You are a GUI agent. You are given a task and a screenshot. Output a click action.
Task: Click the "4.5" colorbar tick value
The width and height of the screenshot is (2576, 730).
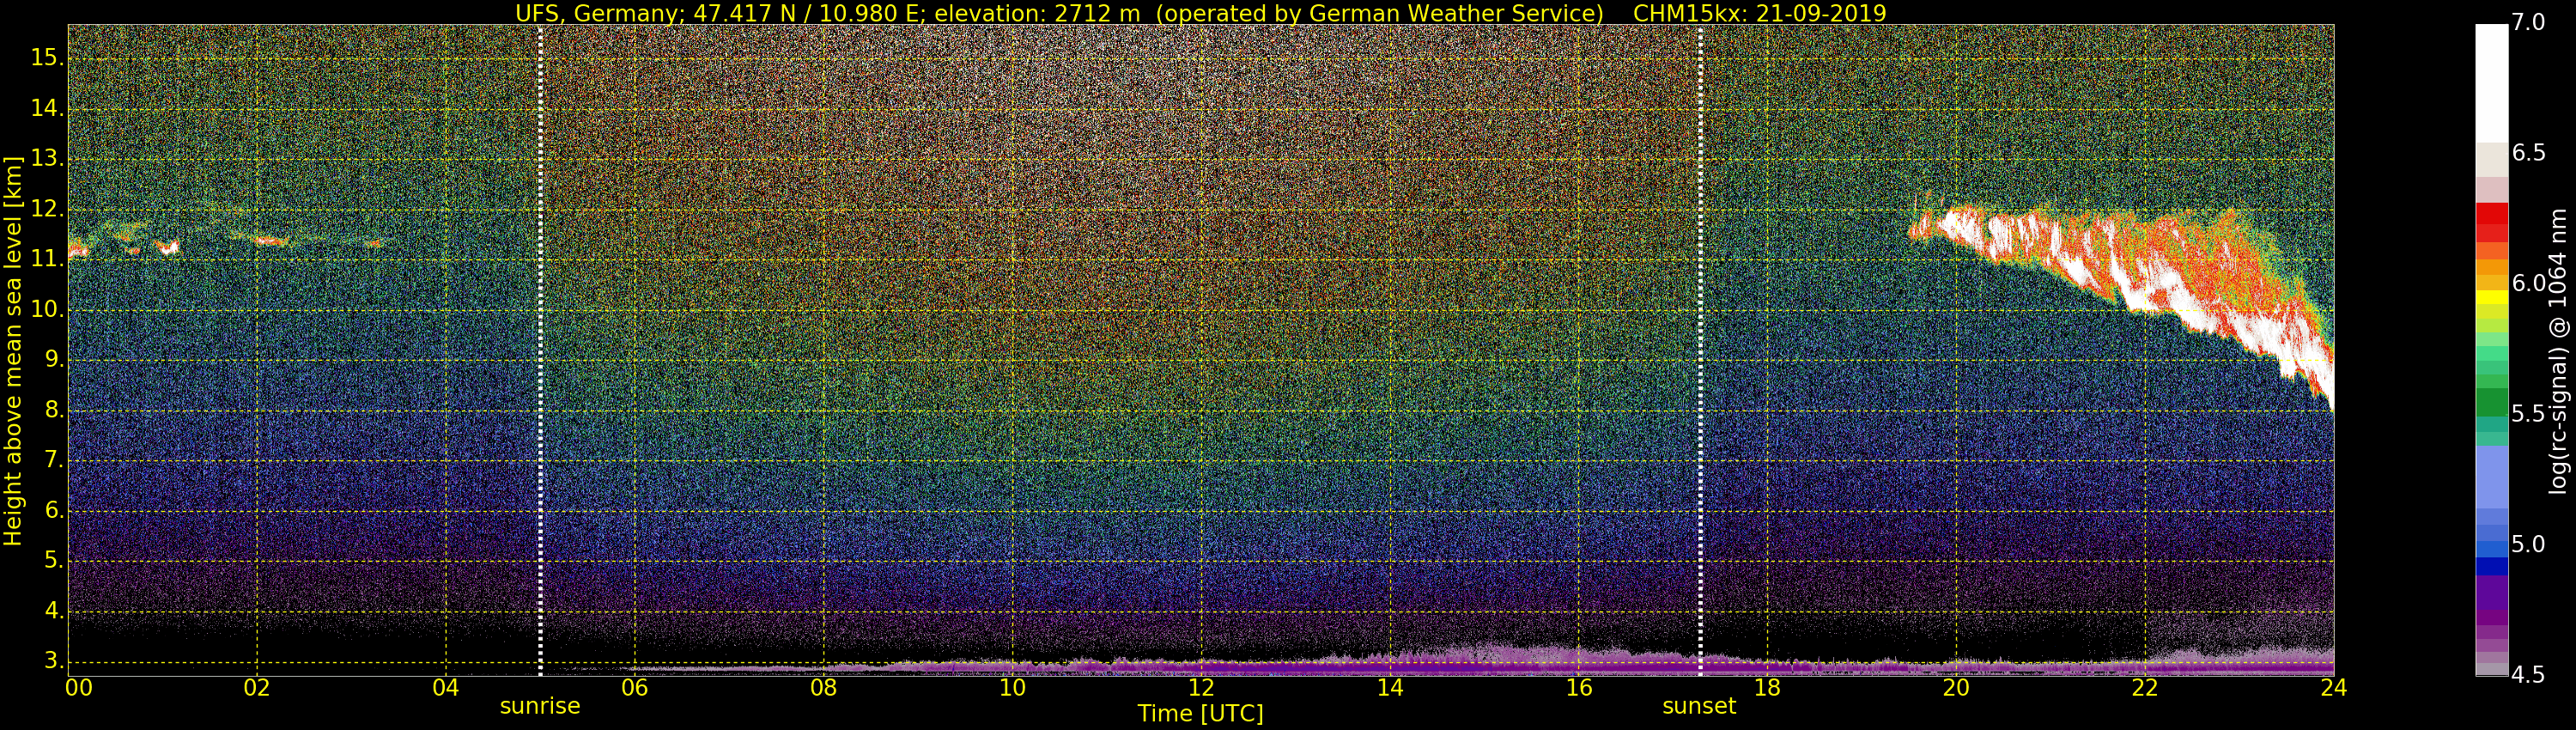pyautogui.click(x=2528, y=675)
